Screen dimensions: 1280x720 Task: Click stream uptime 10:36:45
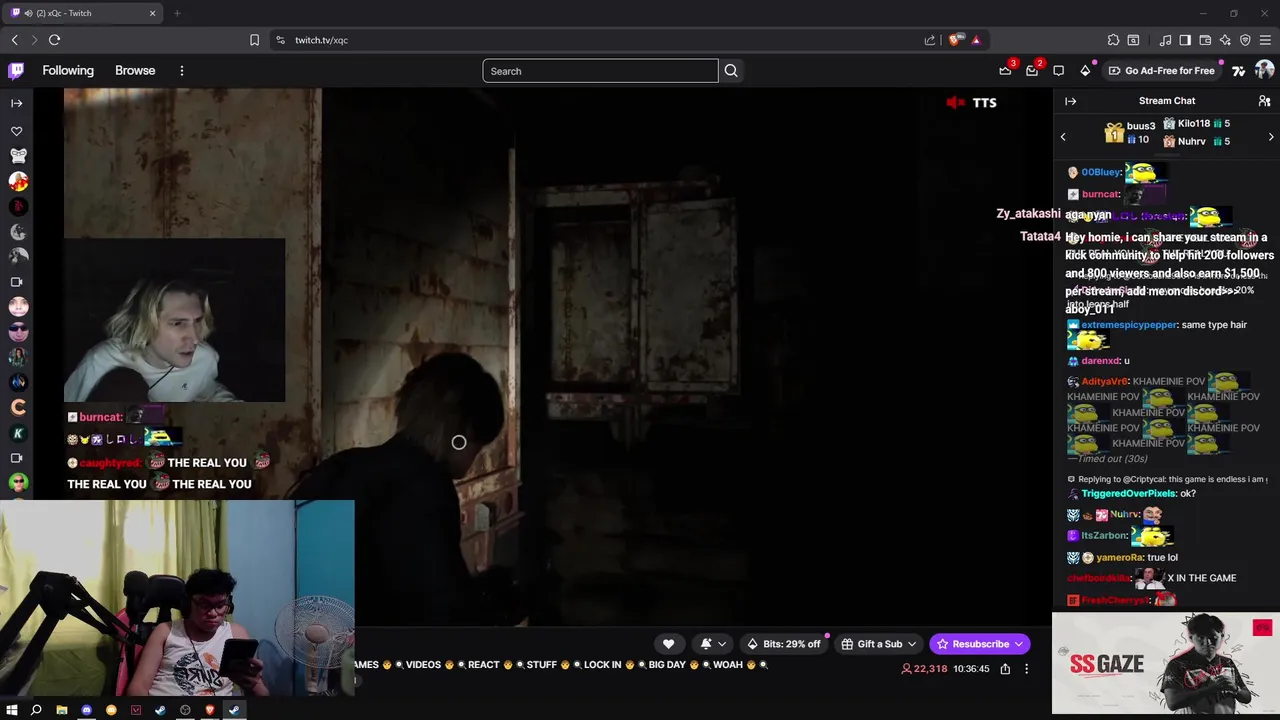[971, 669]
